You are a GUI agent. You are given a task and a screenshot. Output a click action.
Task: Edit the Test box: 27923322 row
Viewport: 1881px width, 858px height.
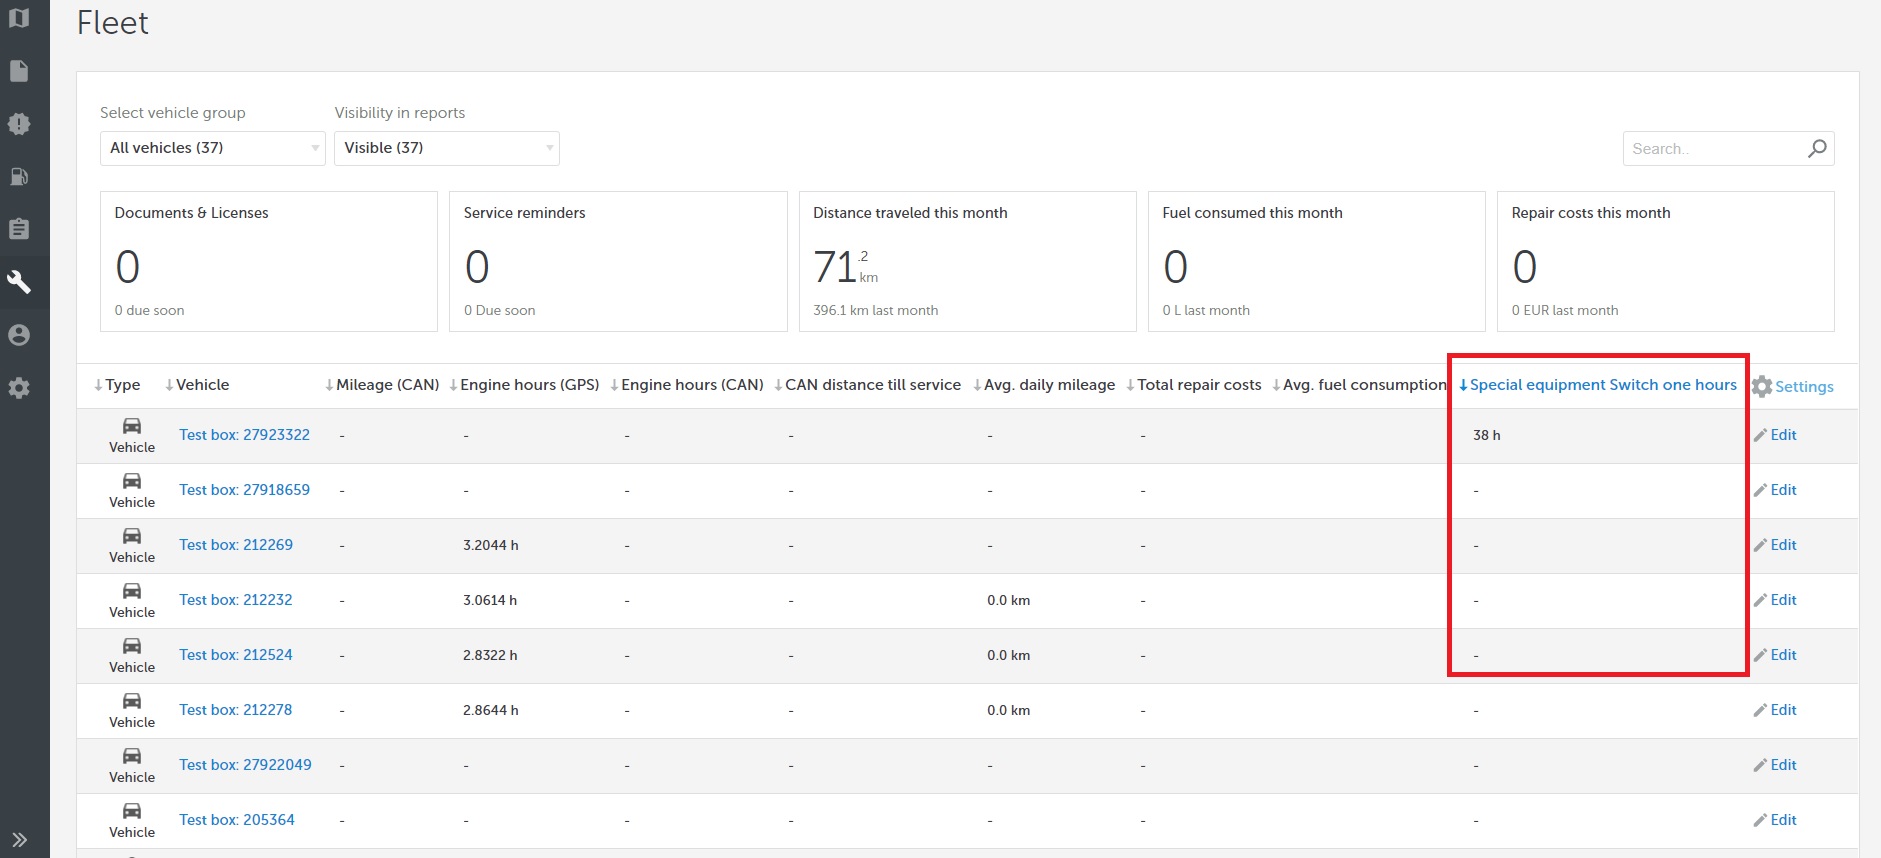1775,435
